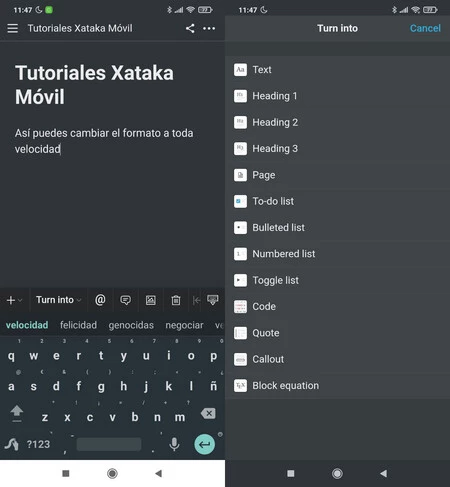Choose the felicidad word suggestion
Viewport: 450px width, 487px height.
tap(78, 325)
